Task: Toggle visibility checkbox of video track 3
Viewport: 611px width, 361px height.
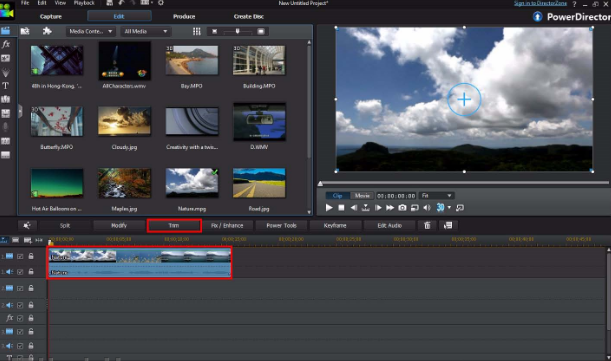Action: (20, 332)
